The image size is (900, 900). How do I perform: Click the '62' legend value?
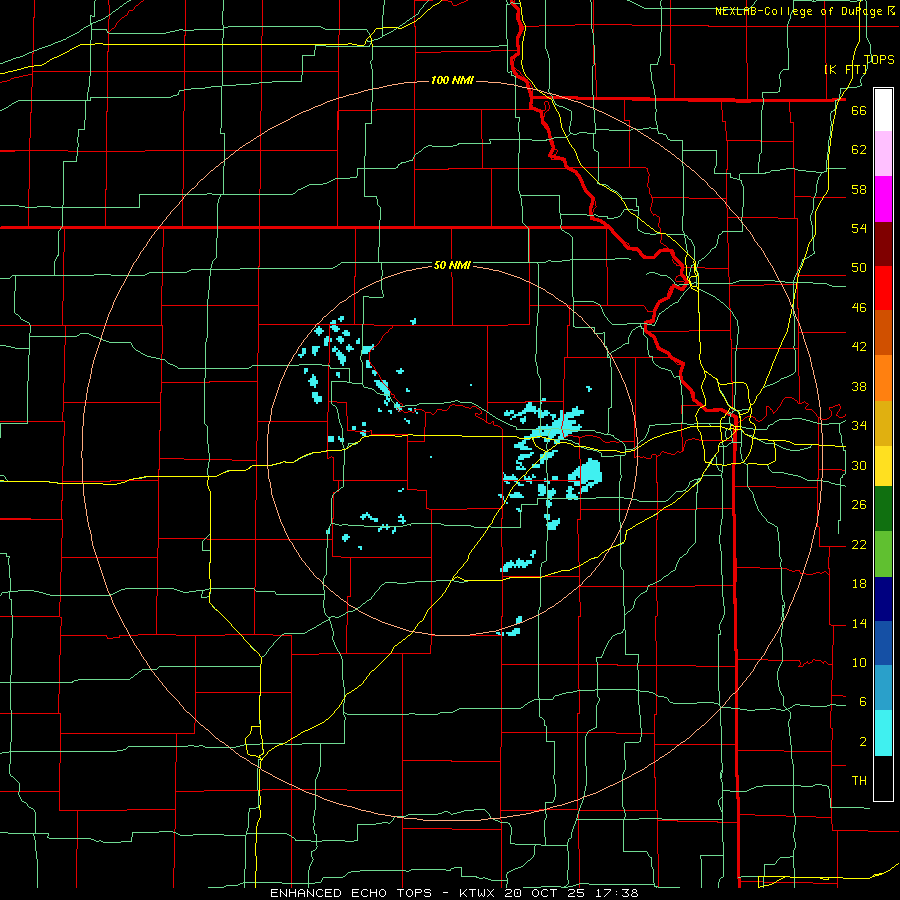pos(859,150)
